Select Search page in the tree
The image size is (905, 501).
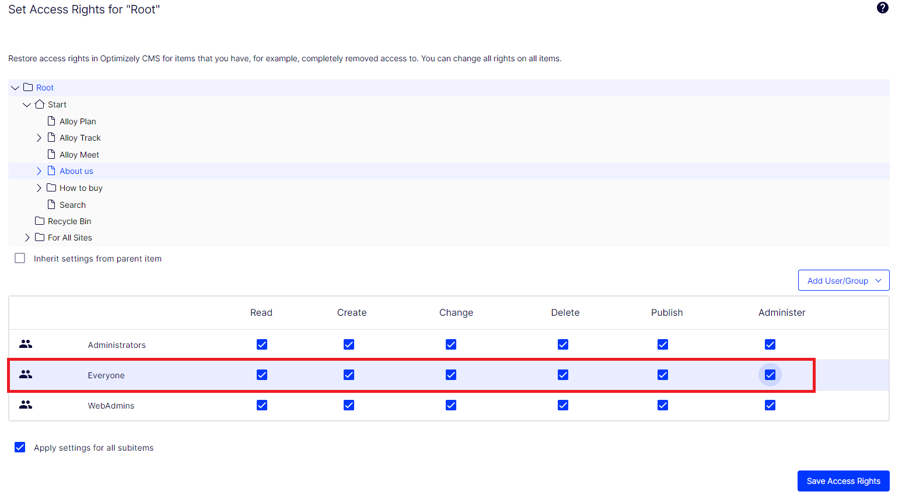coord(72,205)
